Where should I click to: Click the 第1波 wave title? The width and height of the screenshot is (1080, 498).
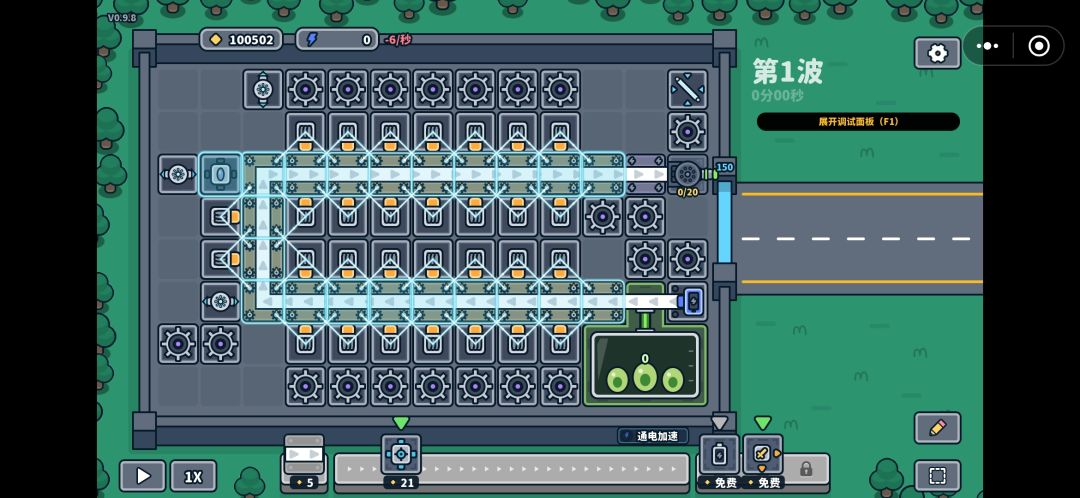(x=787, y=71)
